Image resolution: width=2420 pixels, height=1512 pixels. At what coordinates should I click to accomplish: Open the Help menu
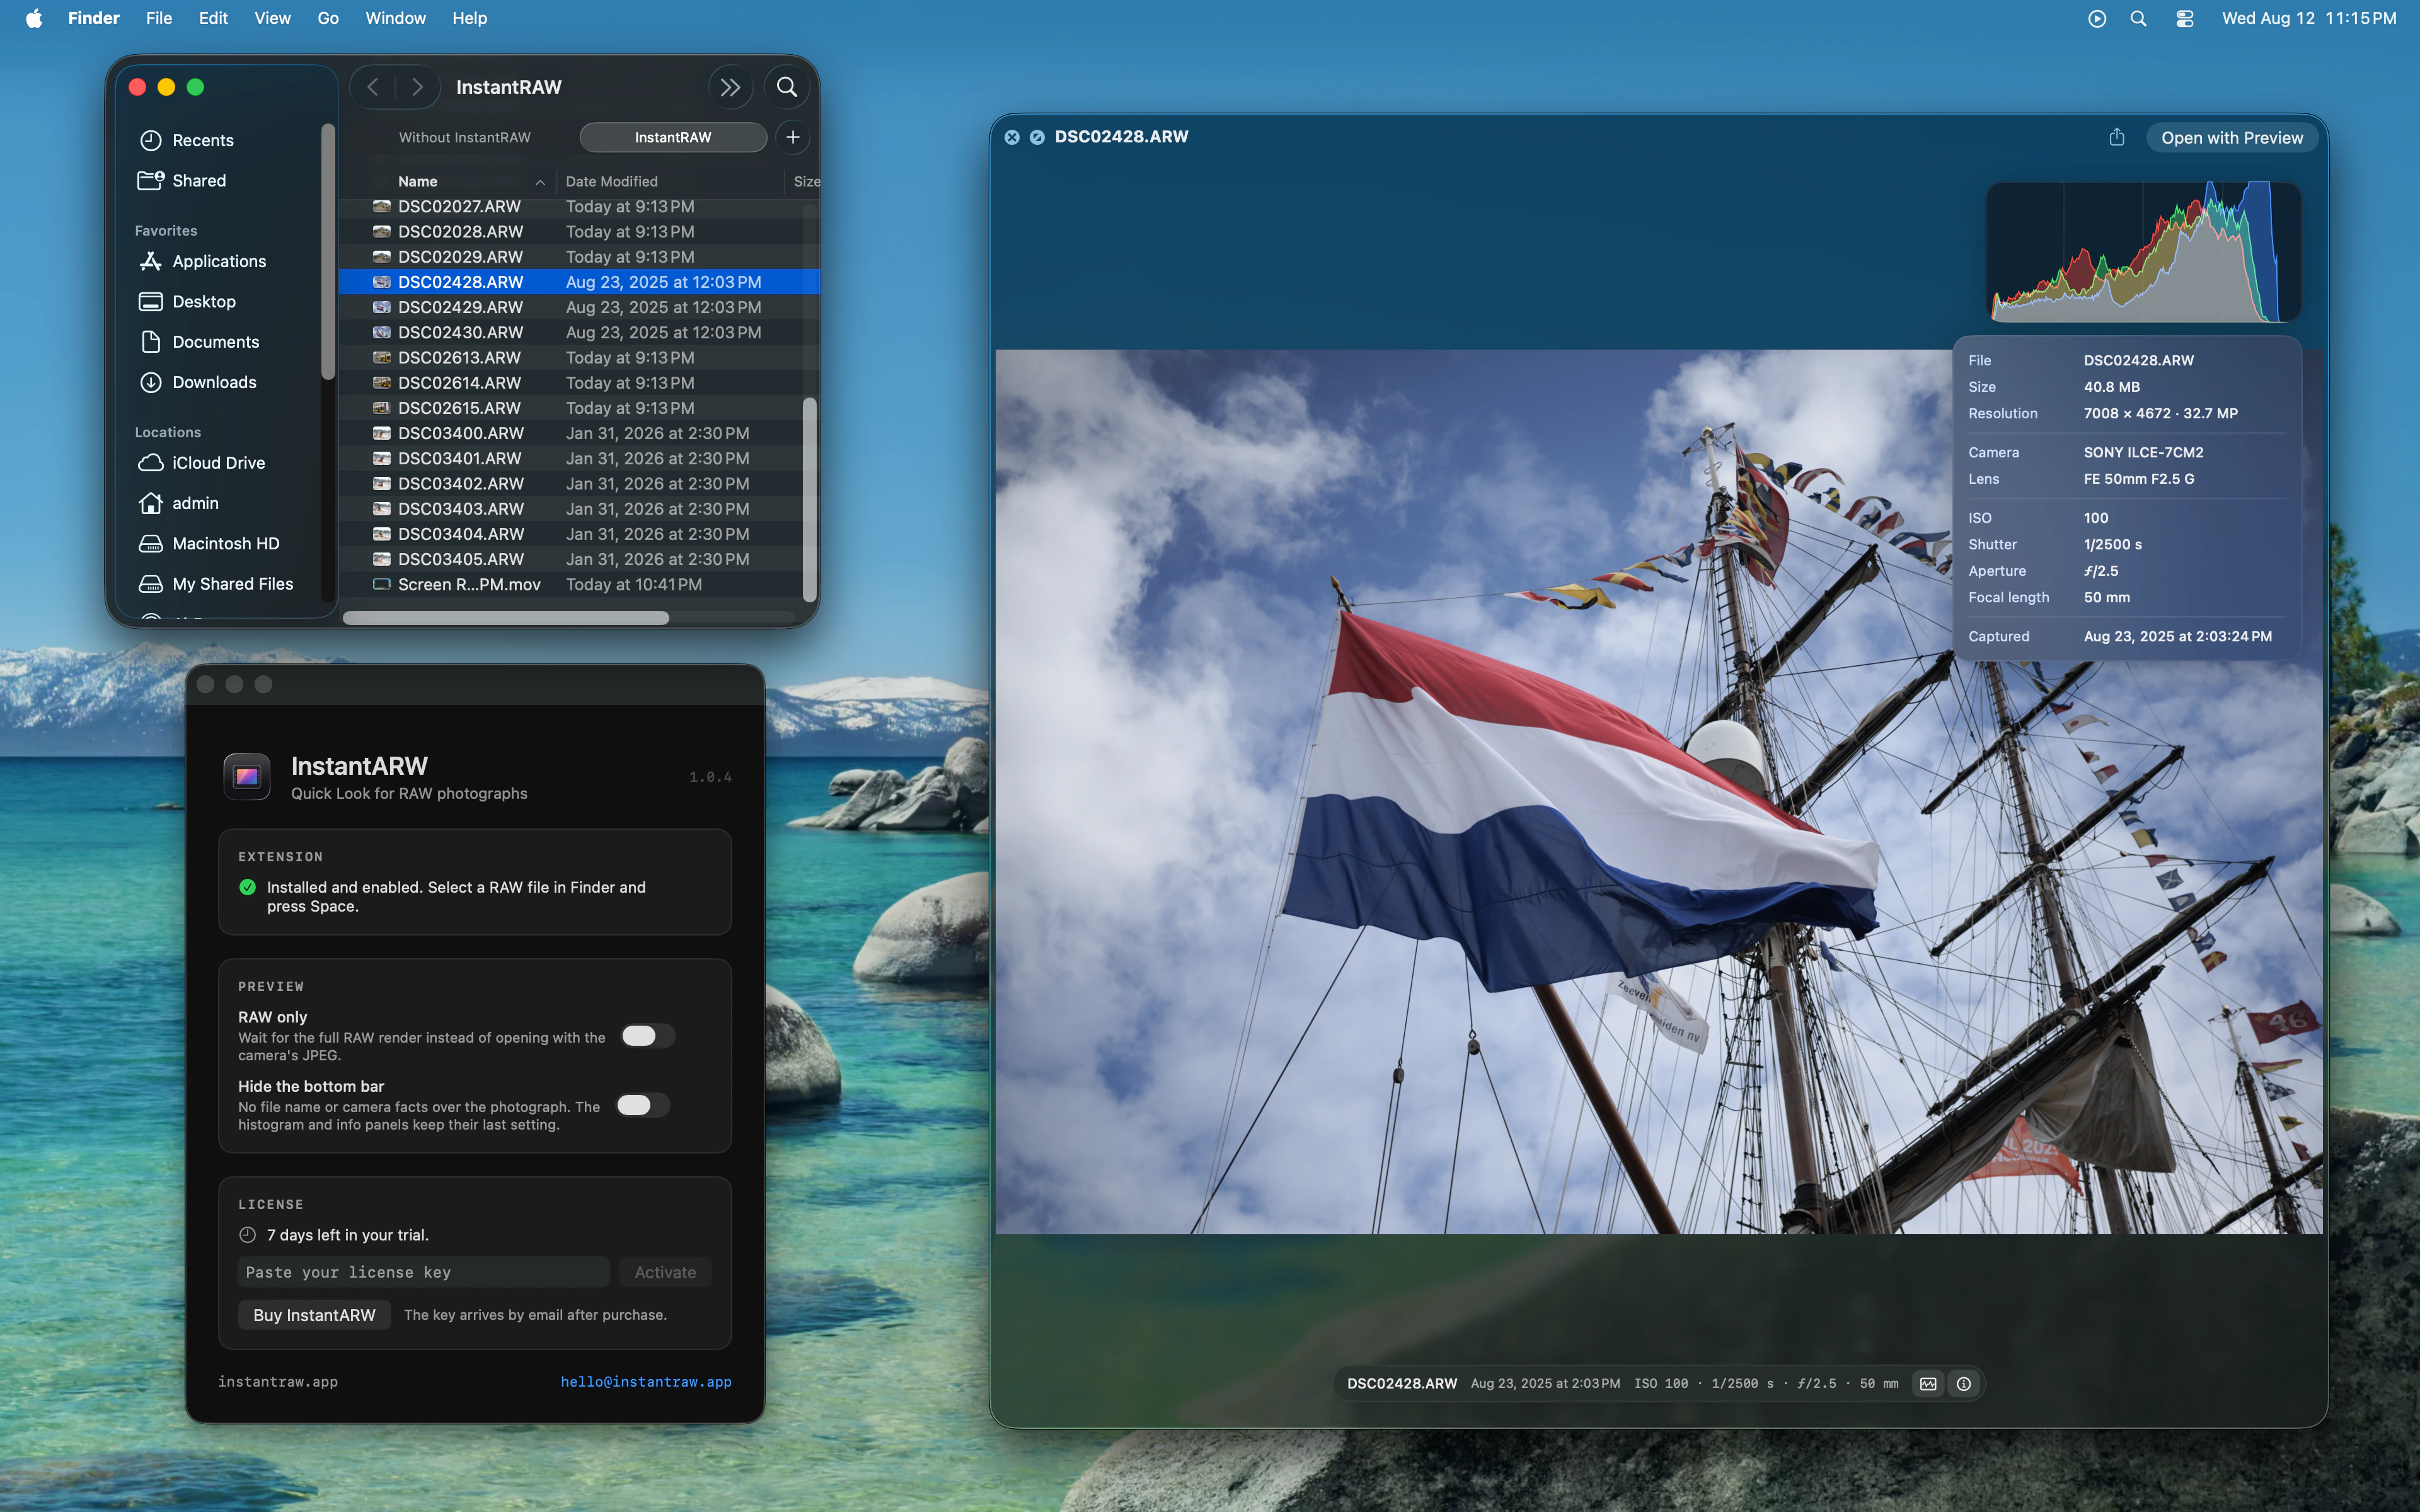tap(469, 18)
